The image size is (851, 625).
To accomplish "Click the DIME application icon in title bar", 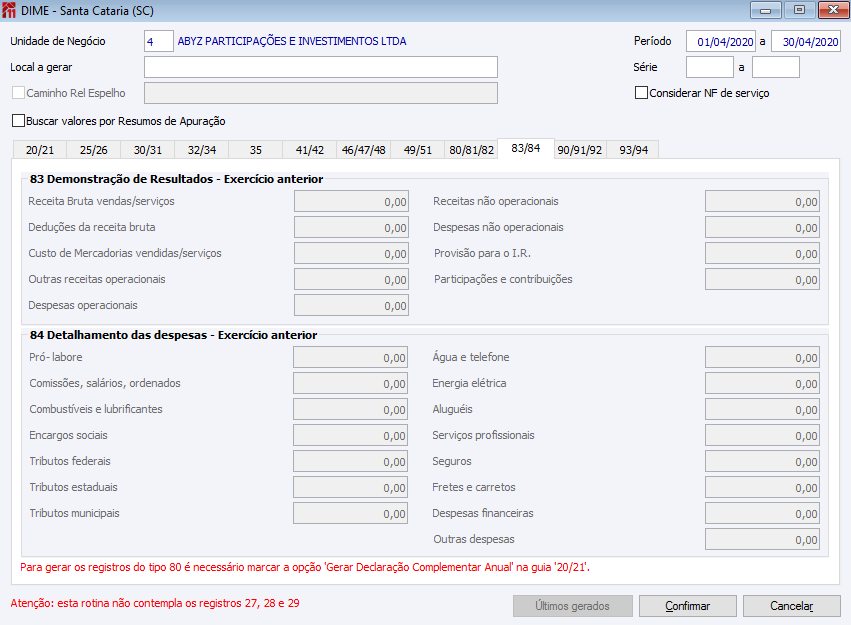I will coord(9,10).
